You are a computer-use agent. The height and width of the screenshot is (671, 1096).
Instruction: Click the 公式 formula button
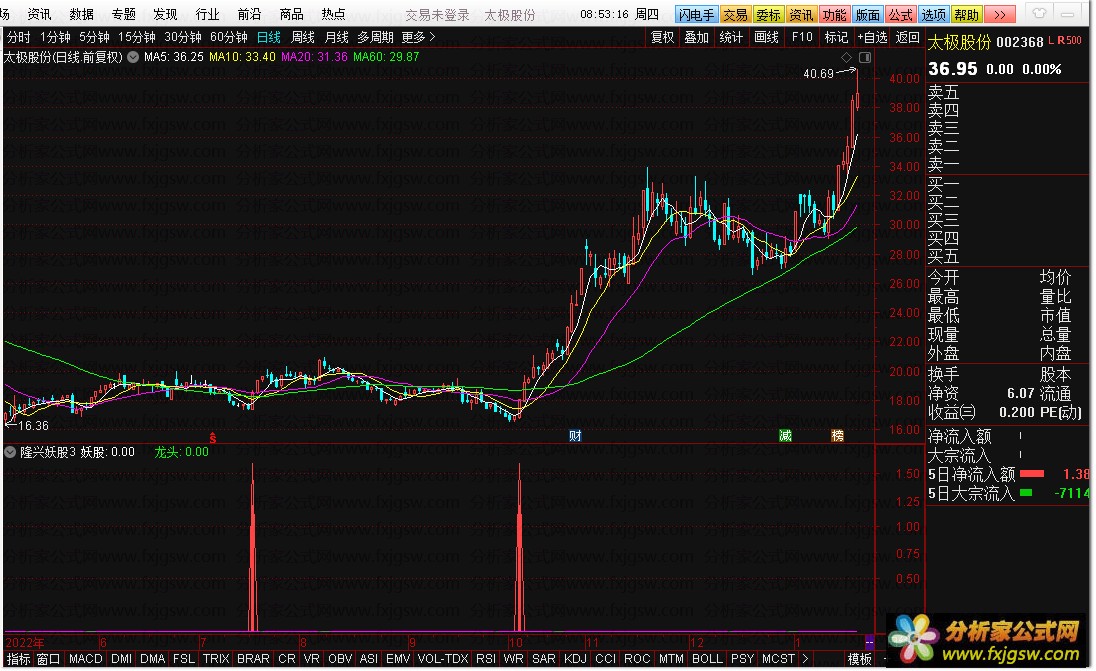[900, 15]
